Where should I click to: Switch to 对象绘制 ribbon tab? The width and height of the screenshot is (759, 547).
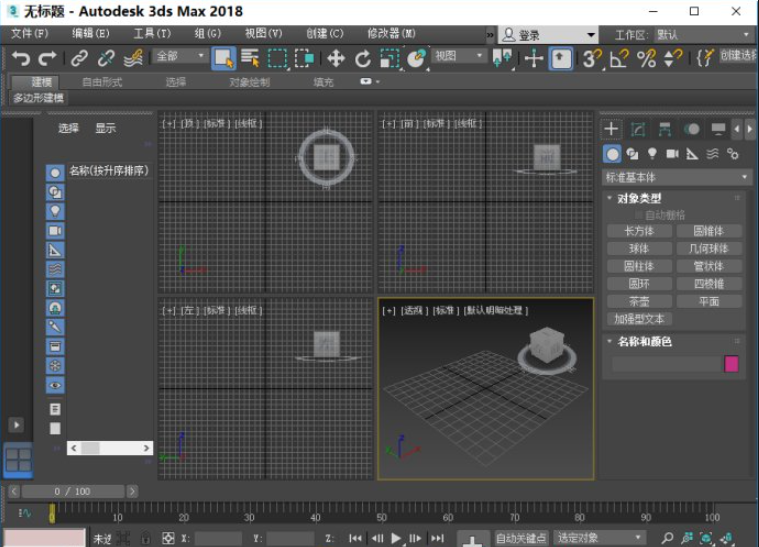coord(249,82)
